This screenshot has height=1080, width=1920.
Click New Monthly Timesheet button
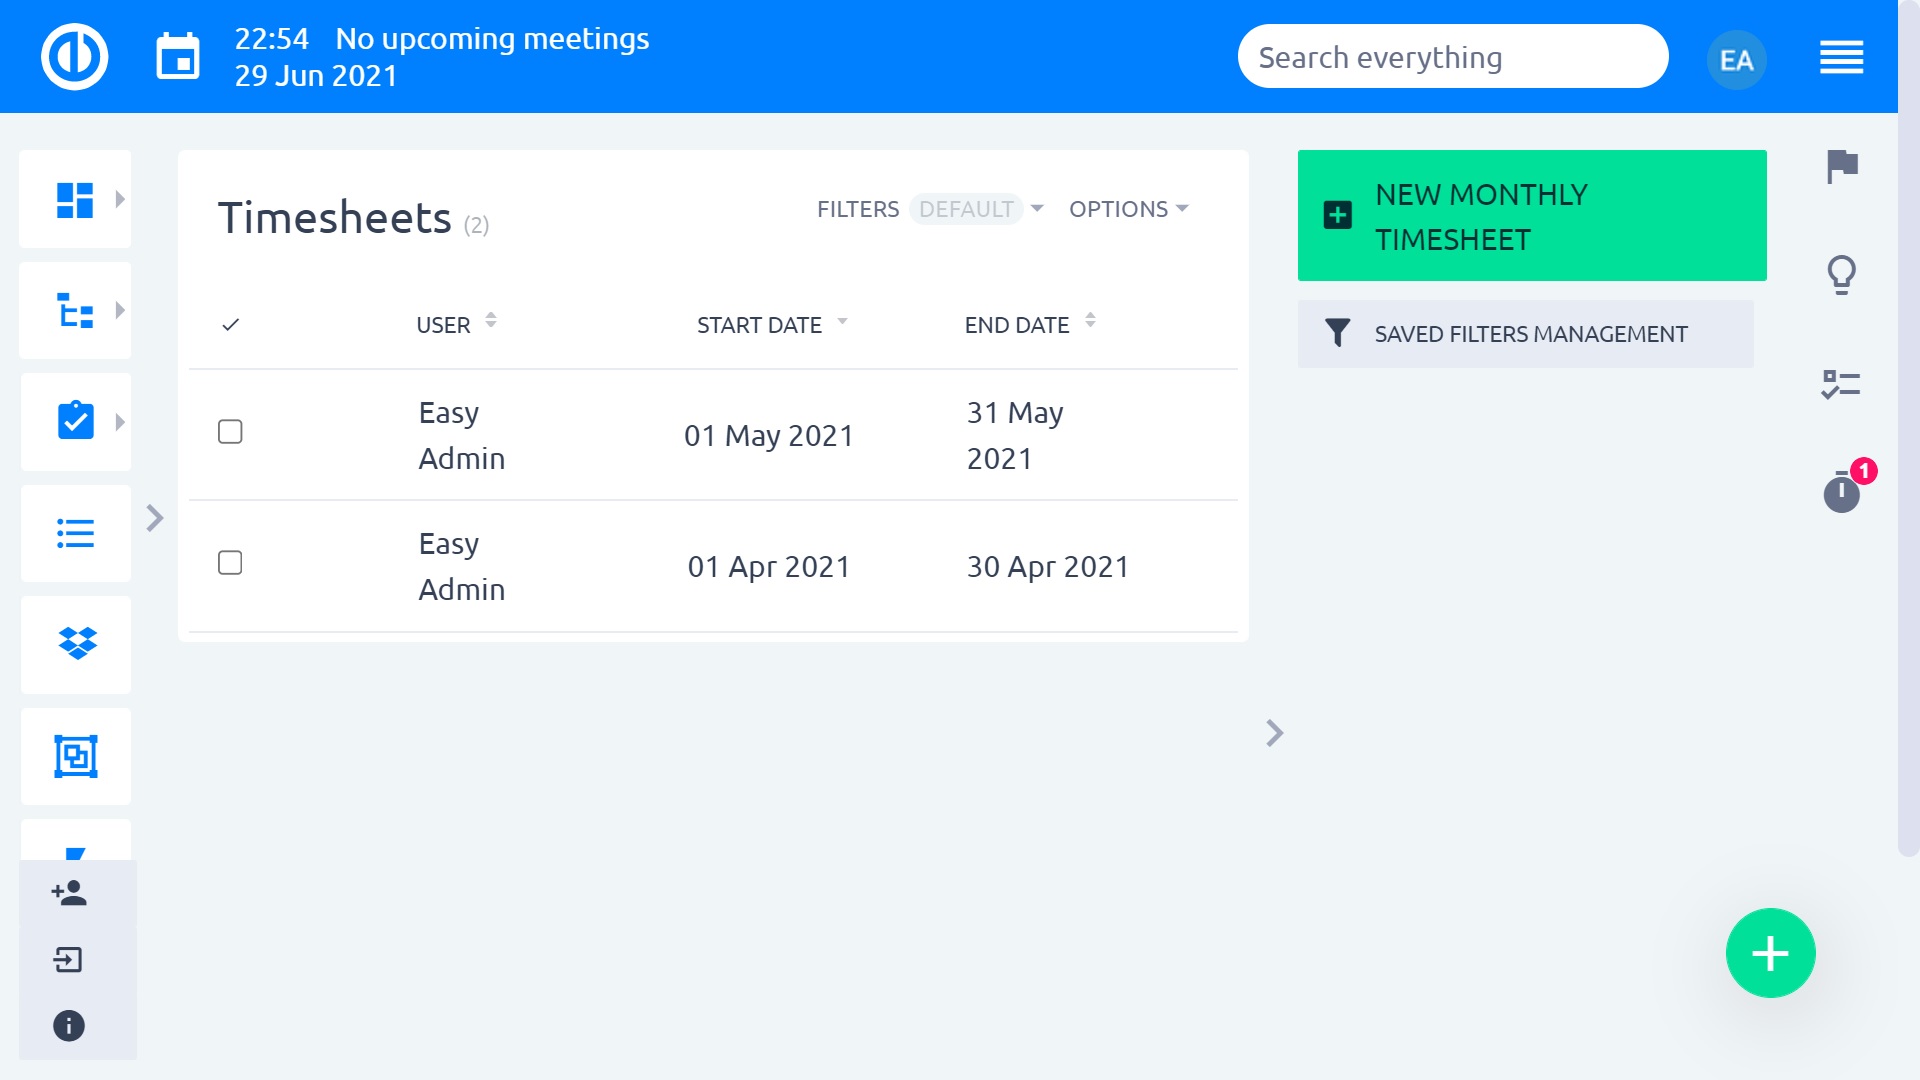1532,216
